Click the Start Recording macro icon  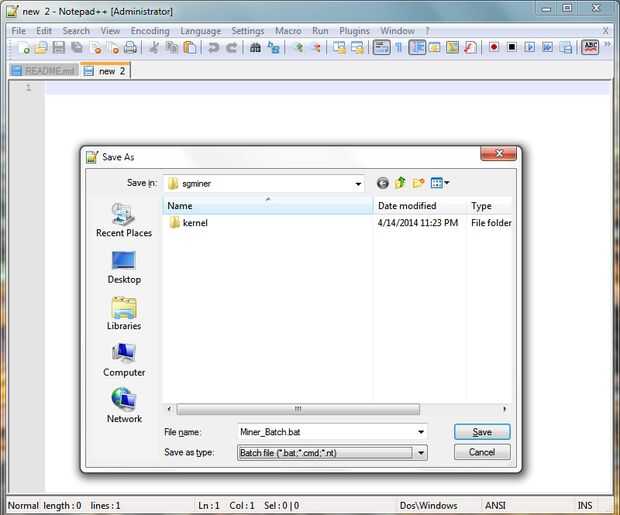tap(493, 48)
